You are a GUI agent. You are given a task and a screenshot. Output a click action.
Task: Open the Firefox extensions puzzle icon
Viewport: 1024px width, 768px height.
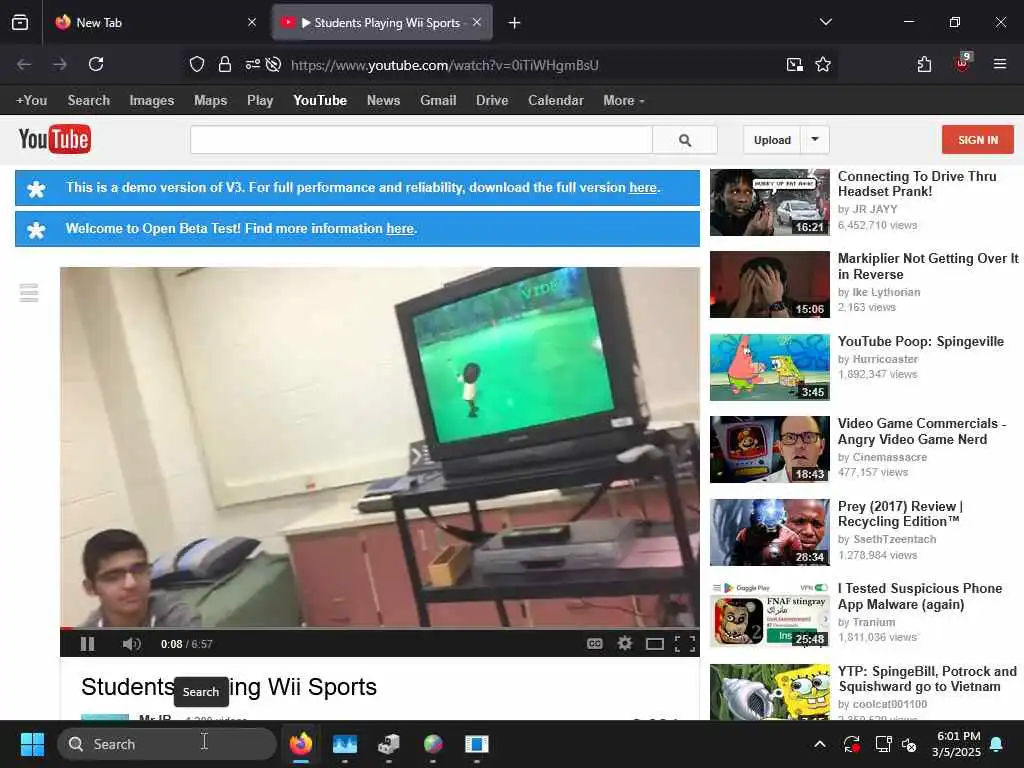[924, 64]
